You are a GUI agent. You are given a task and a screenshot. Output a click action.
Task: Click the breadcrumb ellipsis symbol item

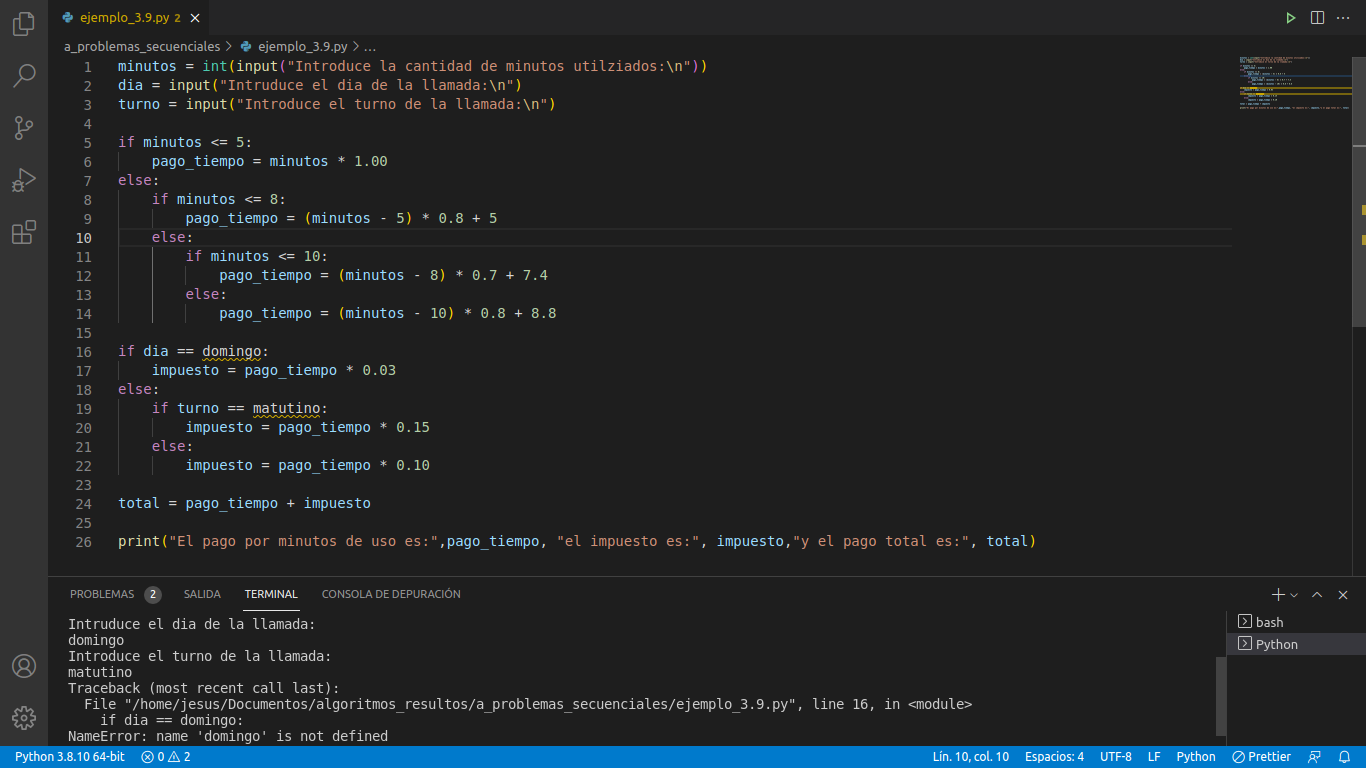tap(370, 46)
